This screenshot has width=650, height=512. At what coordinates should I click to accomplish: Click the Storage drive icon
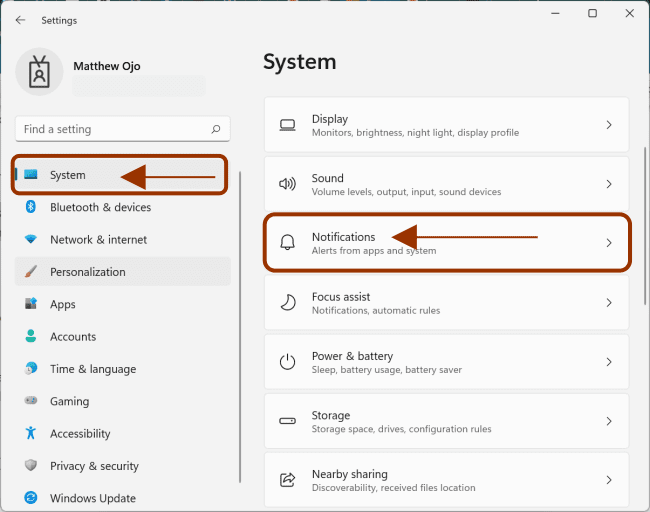(287, 421)
